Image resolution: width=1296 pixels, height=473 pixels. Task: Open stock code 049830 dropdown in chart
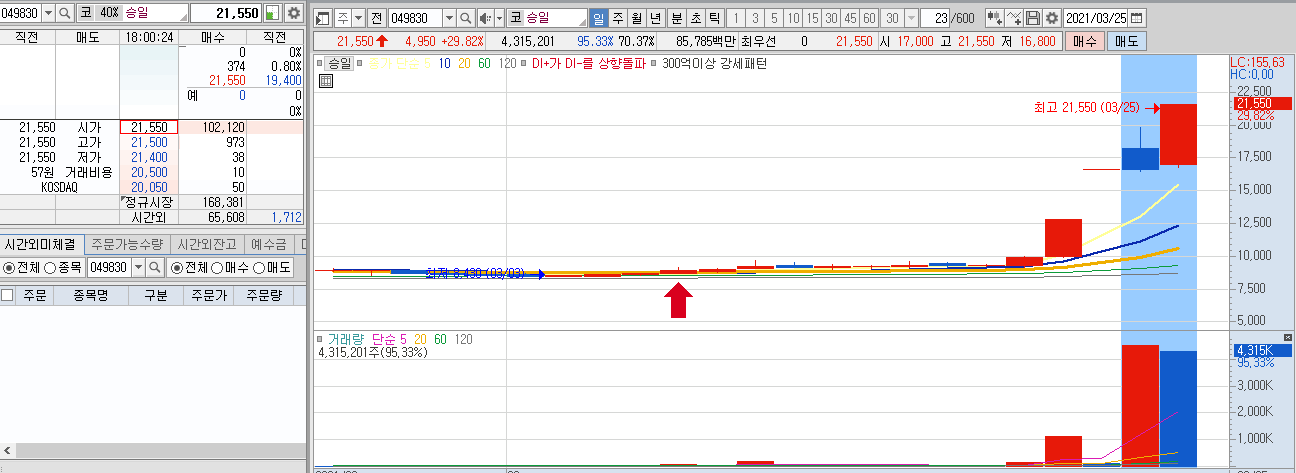(x=448, y=18)
